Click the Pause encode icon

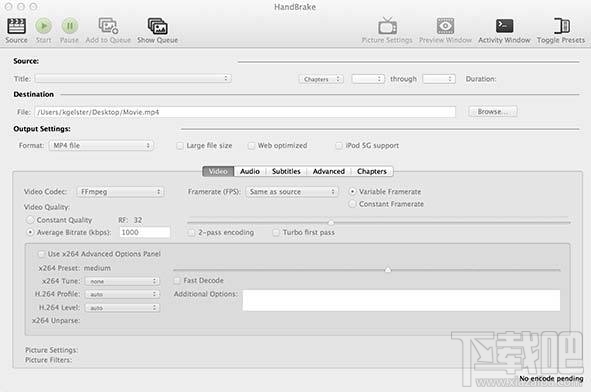70,26
